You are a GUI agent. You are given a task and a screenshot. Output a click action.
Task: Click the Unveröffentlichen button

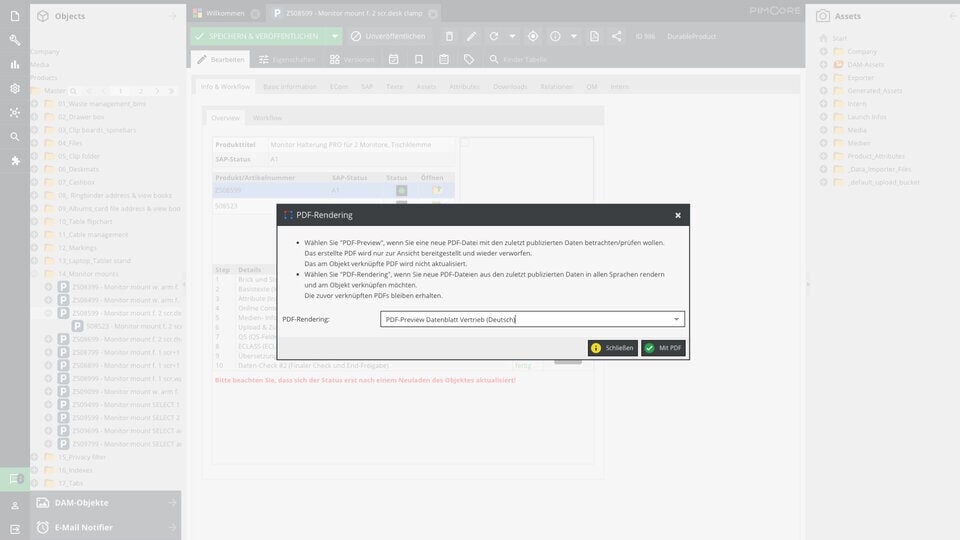[x=388, y=36]
